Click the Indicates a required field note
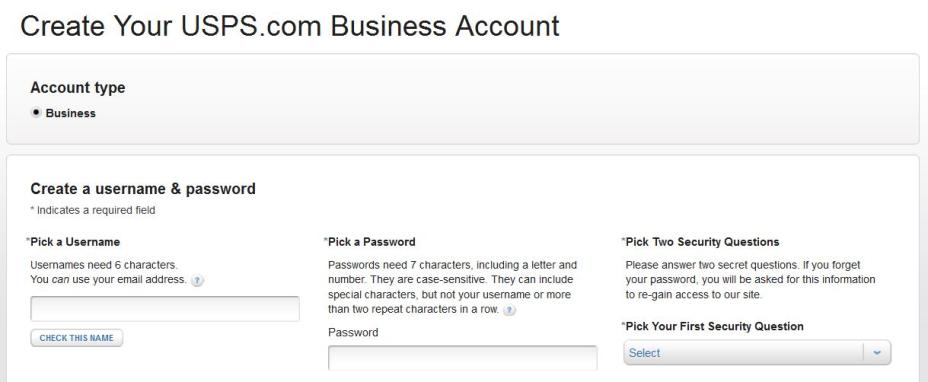The height and width of the screenshot is (382, 928). point(93,210)
